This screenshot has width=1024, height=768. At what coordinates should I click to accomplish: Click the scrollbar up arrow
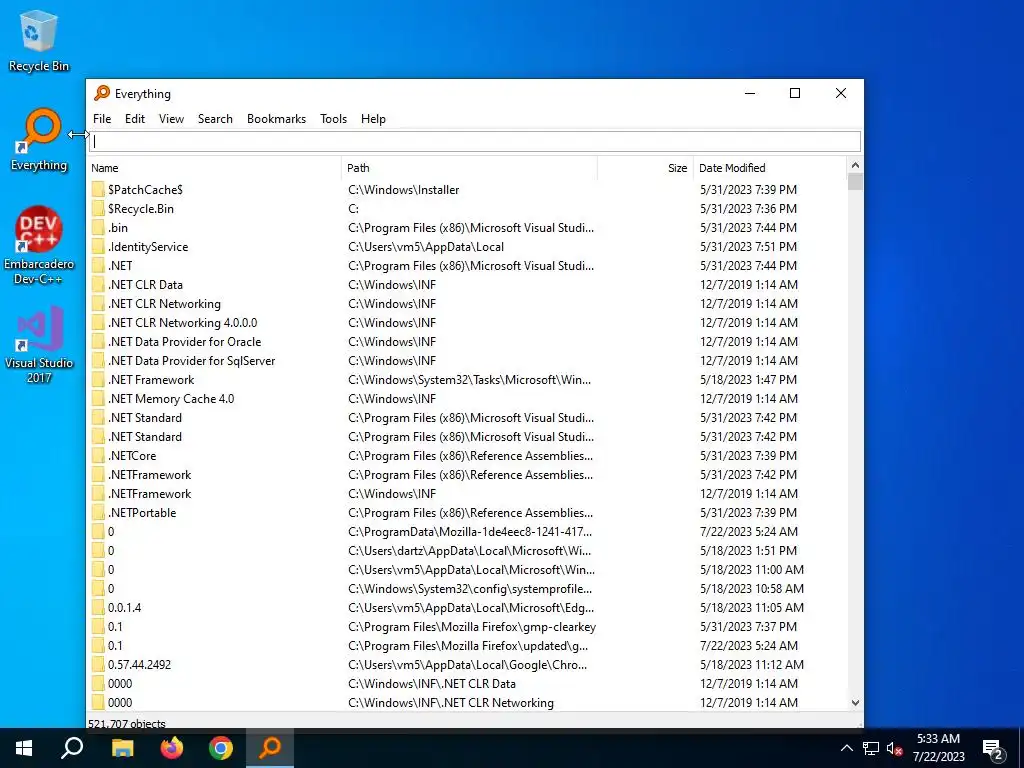(x=855, y=165)
